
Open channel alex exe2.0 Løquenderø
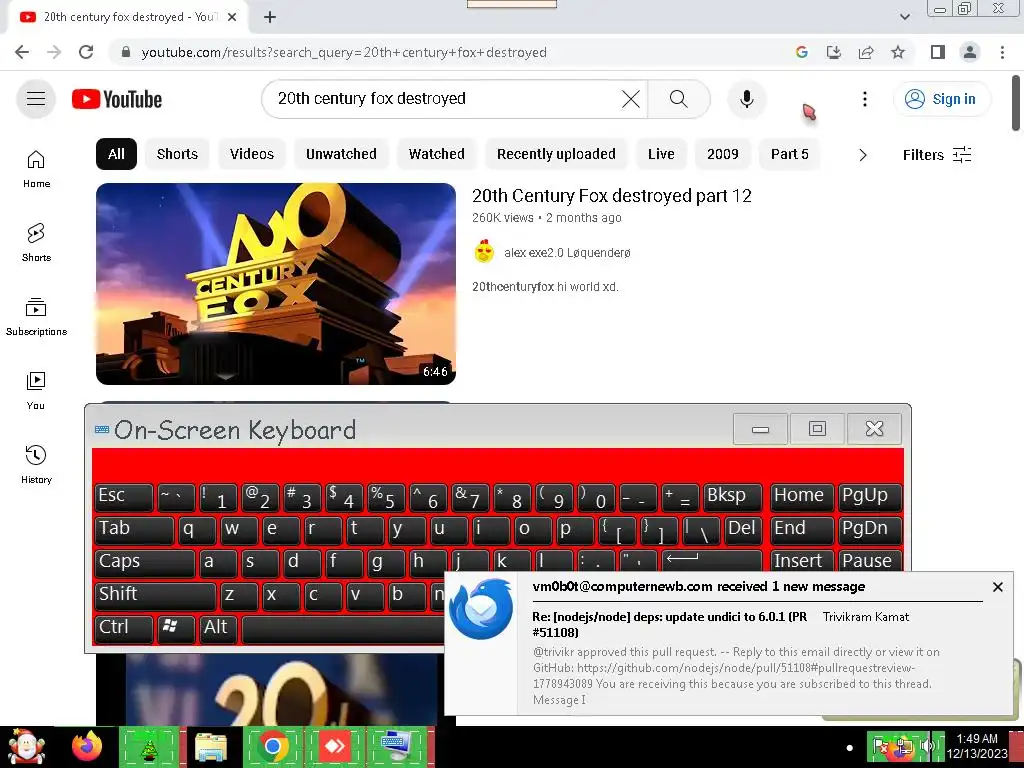click(x=567, y=253)
